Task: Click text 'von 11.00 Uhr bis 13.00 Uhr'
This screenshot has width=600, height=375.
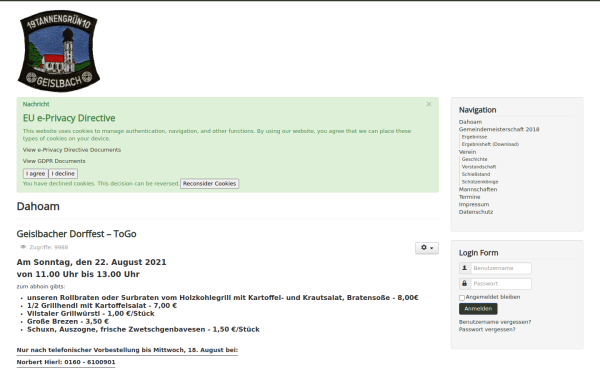Action: pyautogui.click(x=78, y=274)
